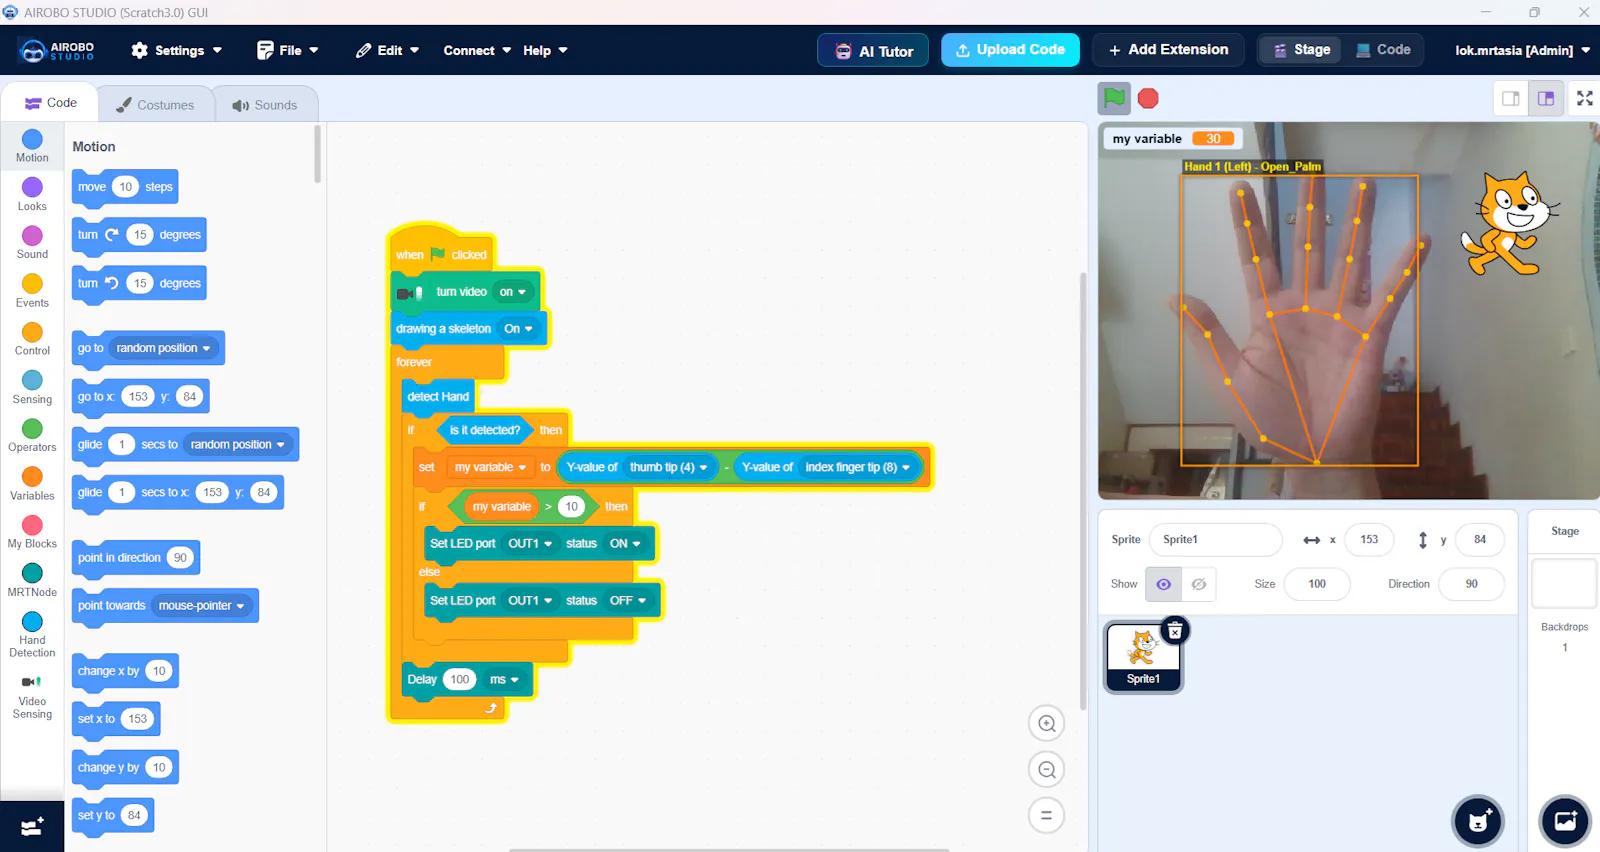
Task: Open the lok.mrtasia account dropdown
Action: click(1522, 50)
